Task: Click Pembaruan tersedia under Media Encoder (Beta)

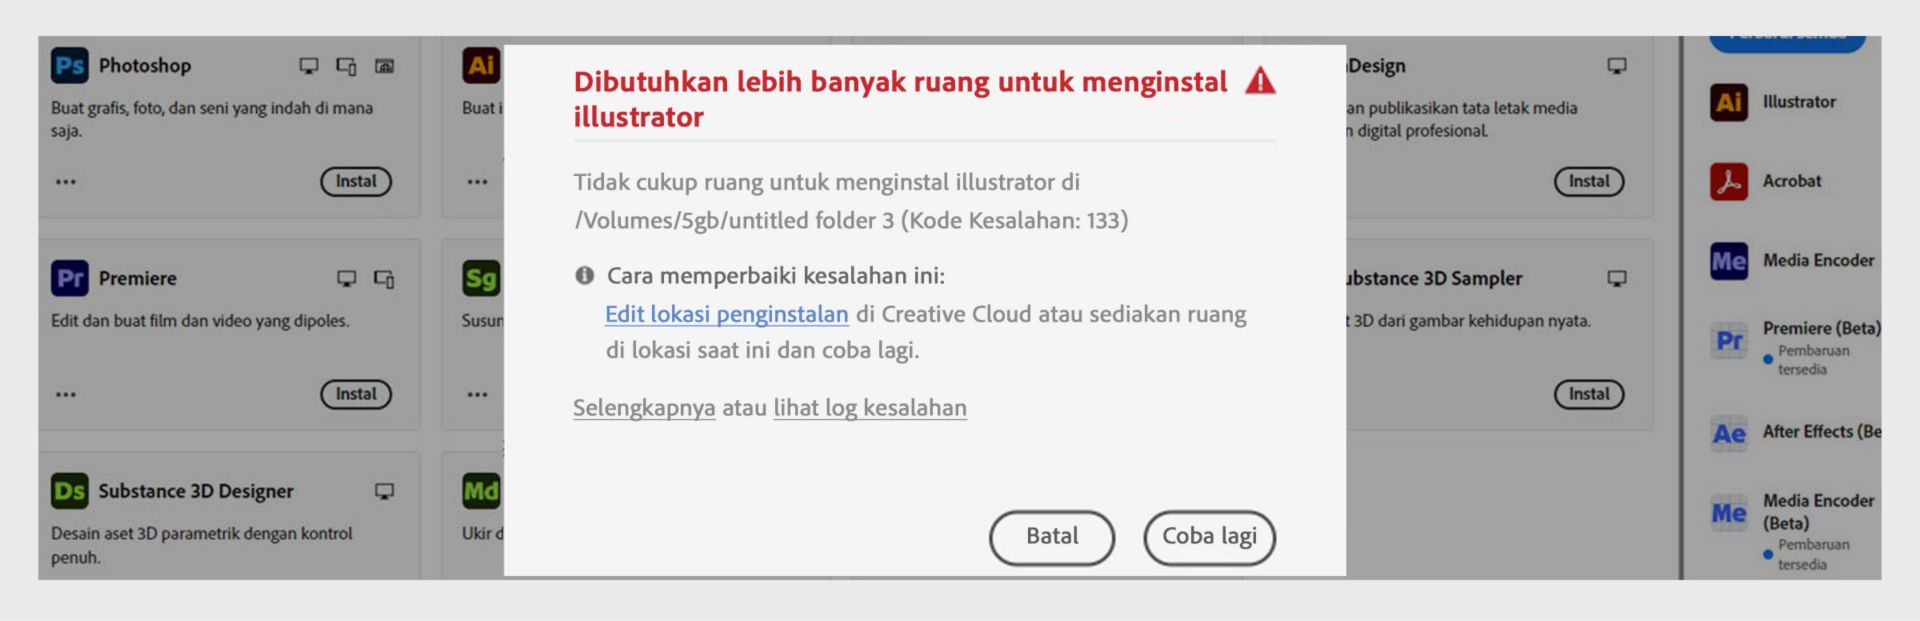Action: tap(1814, 554)
